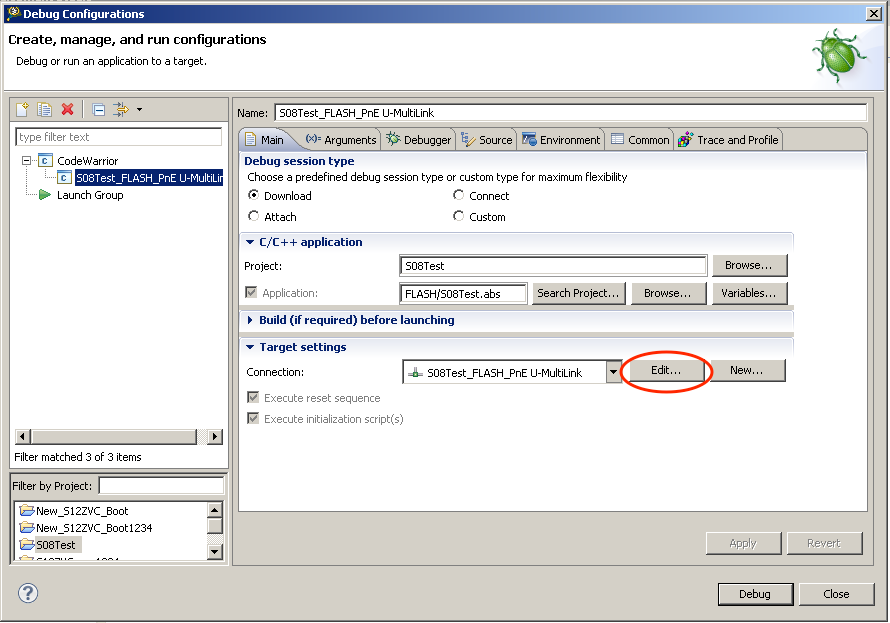Select the Launch Group tree item
The height and width of the screenshot is (623, 890).
click(89, 195)
